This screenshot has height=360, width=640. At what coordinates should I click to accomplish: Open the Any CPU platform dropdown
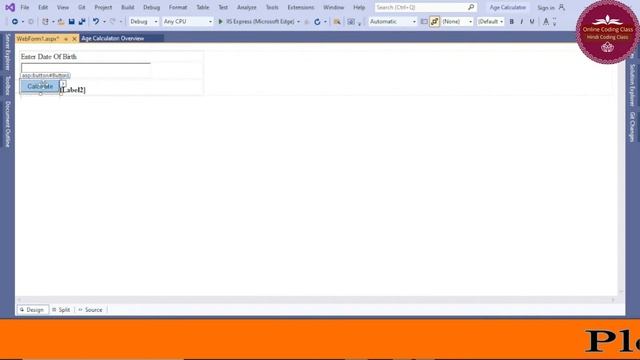pyautogui.click(x=187, y=22)
